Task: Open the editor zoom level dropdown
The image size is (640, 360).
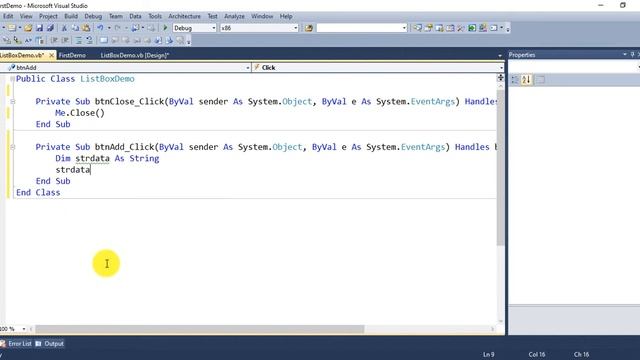Action: pyautogui.click(x=24, y=329)
